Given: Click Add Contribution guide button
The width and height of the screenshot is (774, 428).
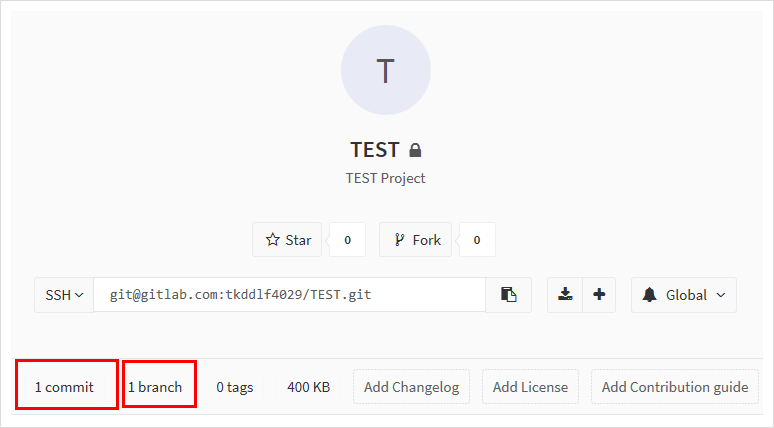Looking at the screenshot, I should click(675, 387).
